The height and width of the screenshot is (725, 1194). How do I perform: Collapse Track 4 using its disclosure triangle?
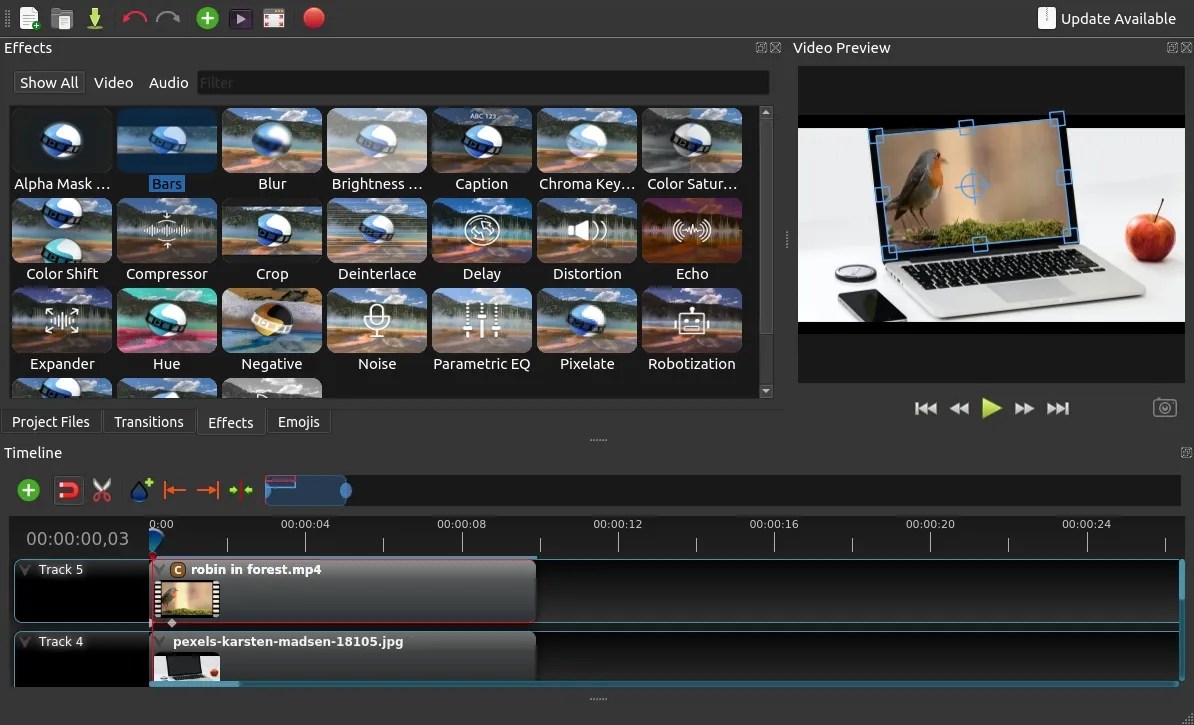(26, 641)
